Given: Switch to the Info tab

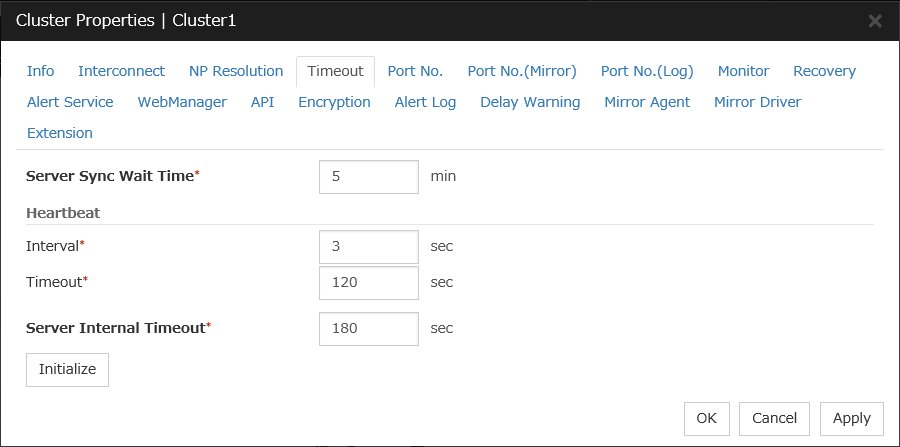Looking at the screenshot, I should pos(41,71).
